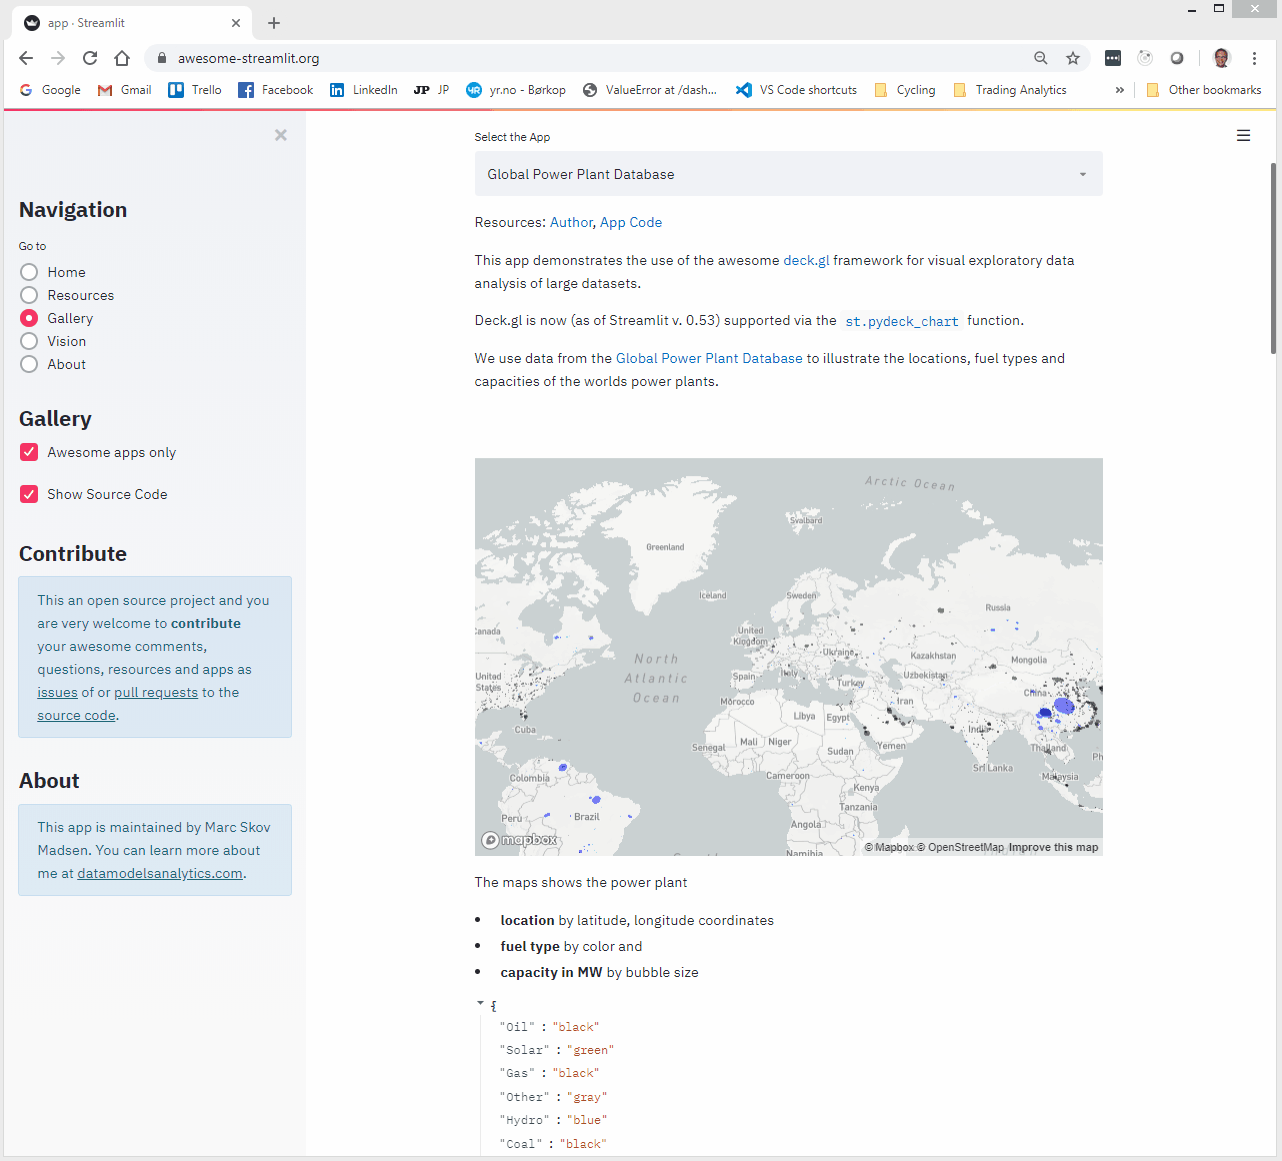Viewport: 1282px width, 1161px height.
Task: Toggle Show Source Code checkbox
Action: coord(29,494)
